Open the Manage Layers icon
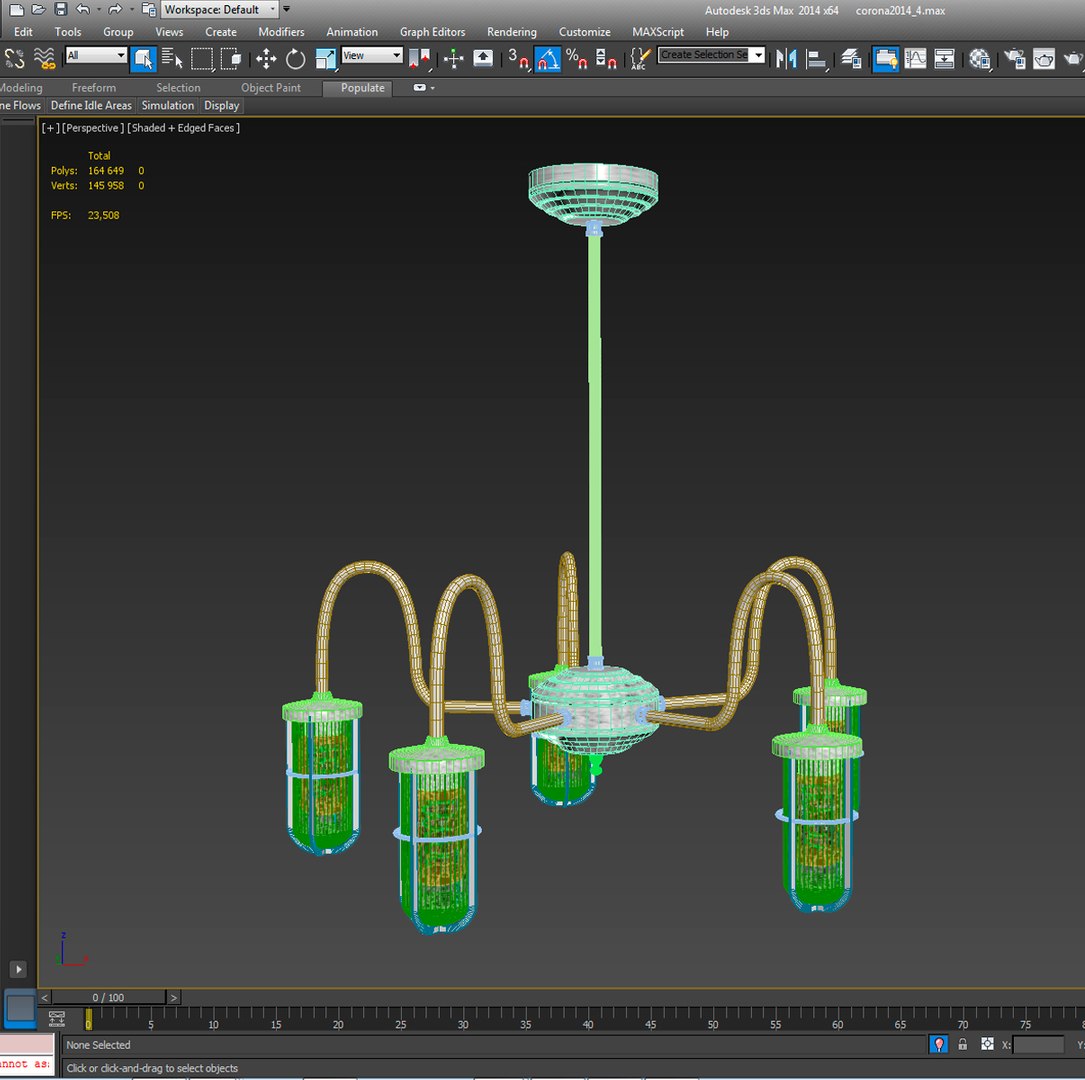 (x=851, y=59)
